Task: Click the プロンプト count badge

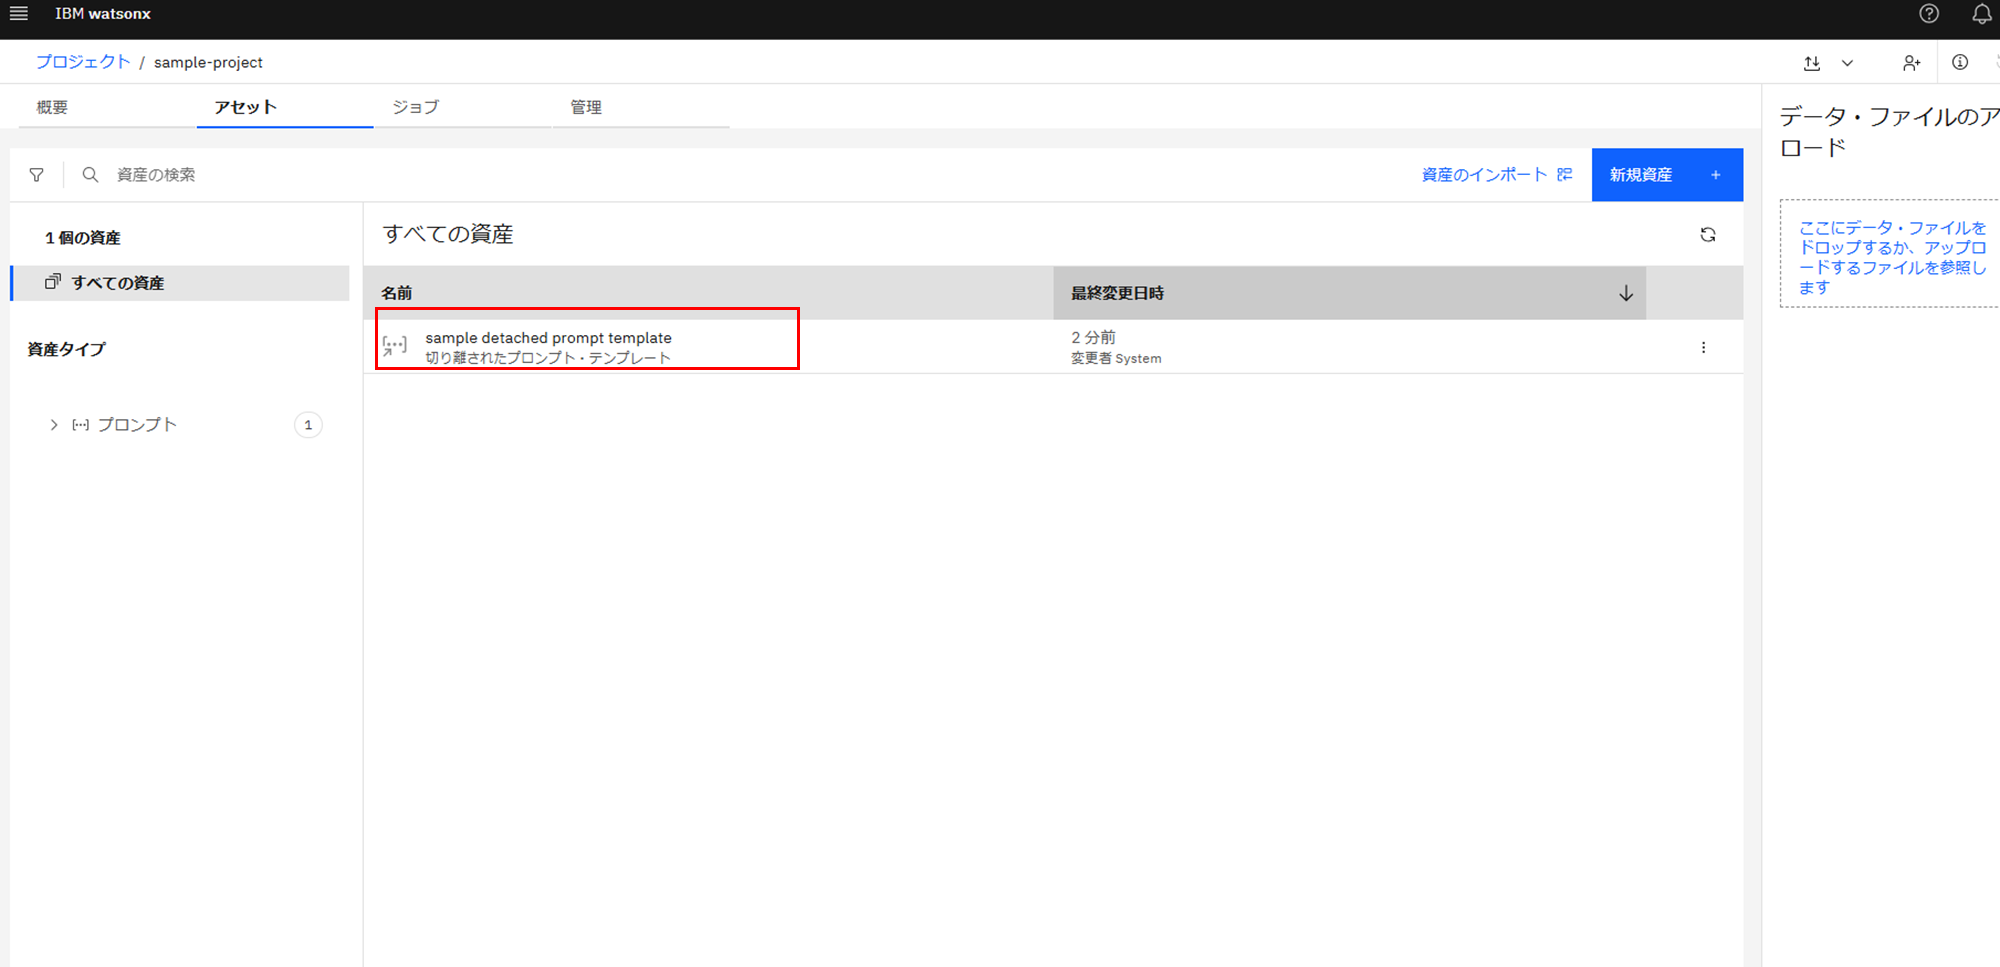Action: pyautogui.click(x=308, y=425)
